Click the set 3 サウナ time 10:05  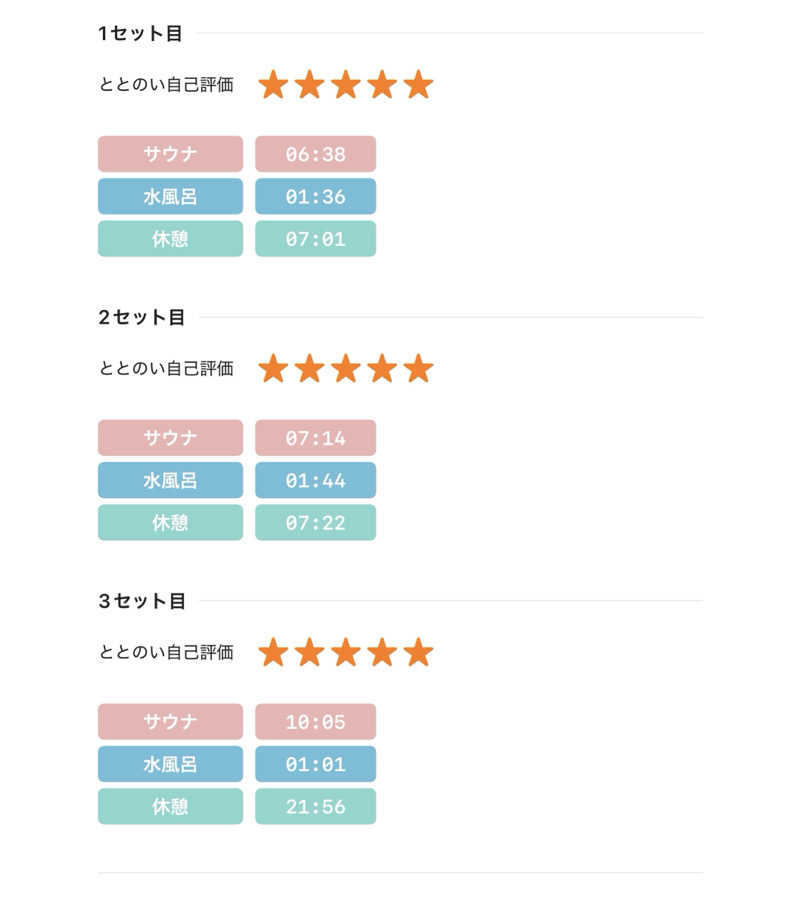[315, 722]
